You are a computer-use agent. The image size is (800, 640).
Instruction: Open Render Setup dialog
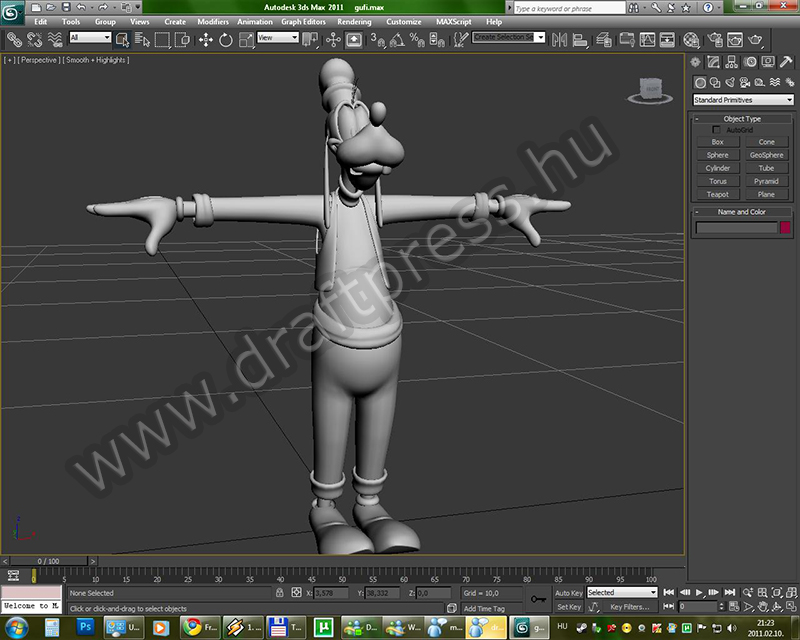[715, 39]
